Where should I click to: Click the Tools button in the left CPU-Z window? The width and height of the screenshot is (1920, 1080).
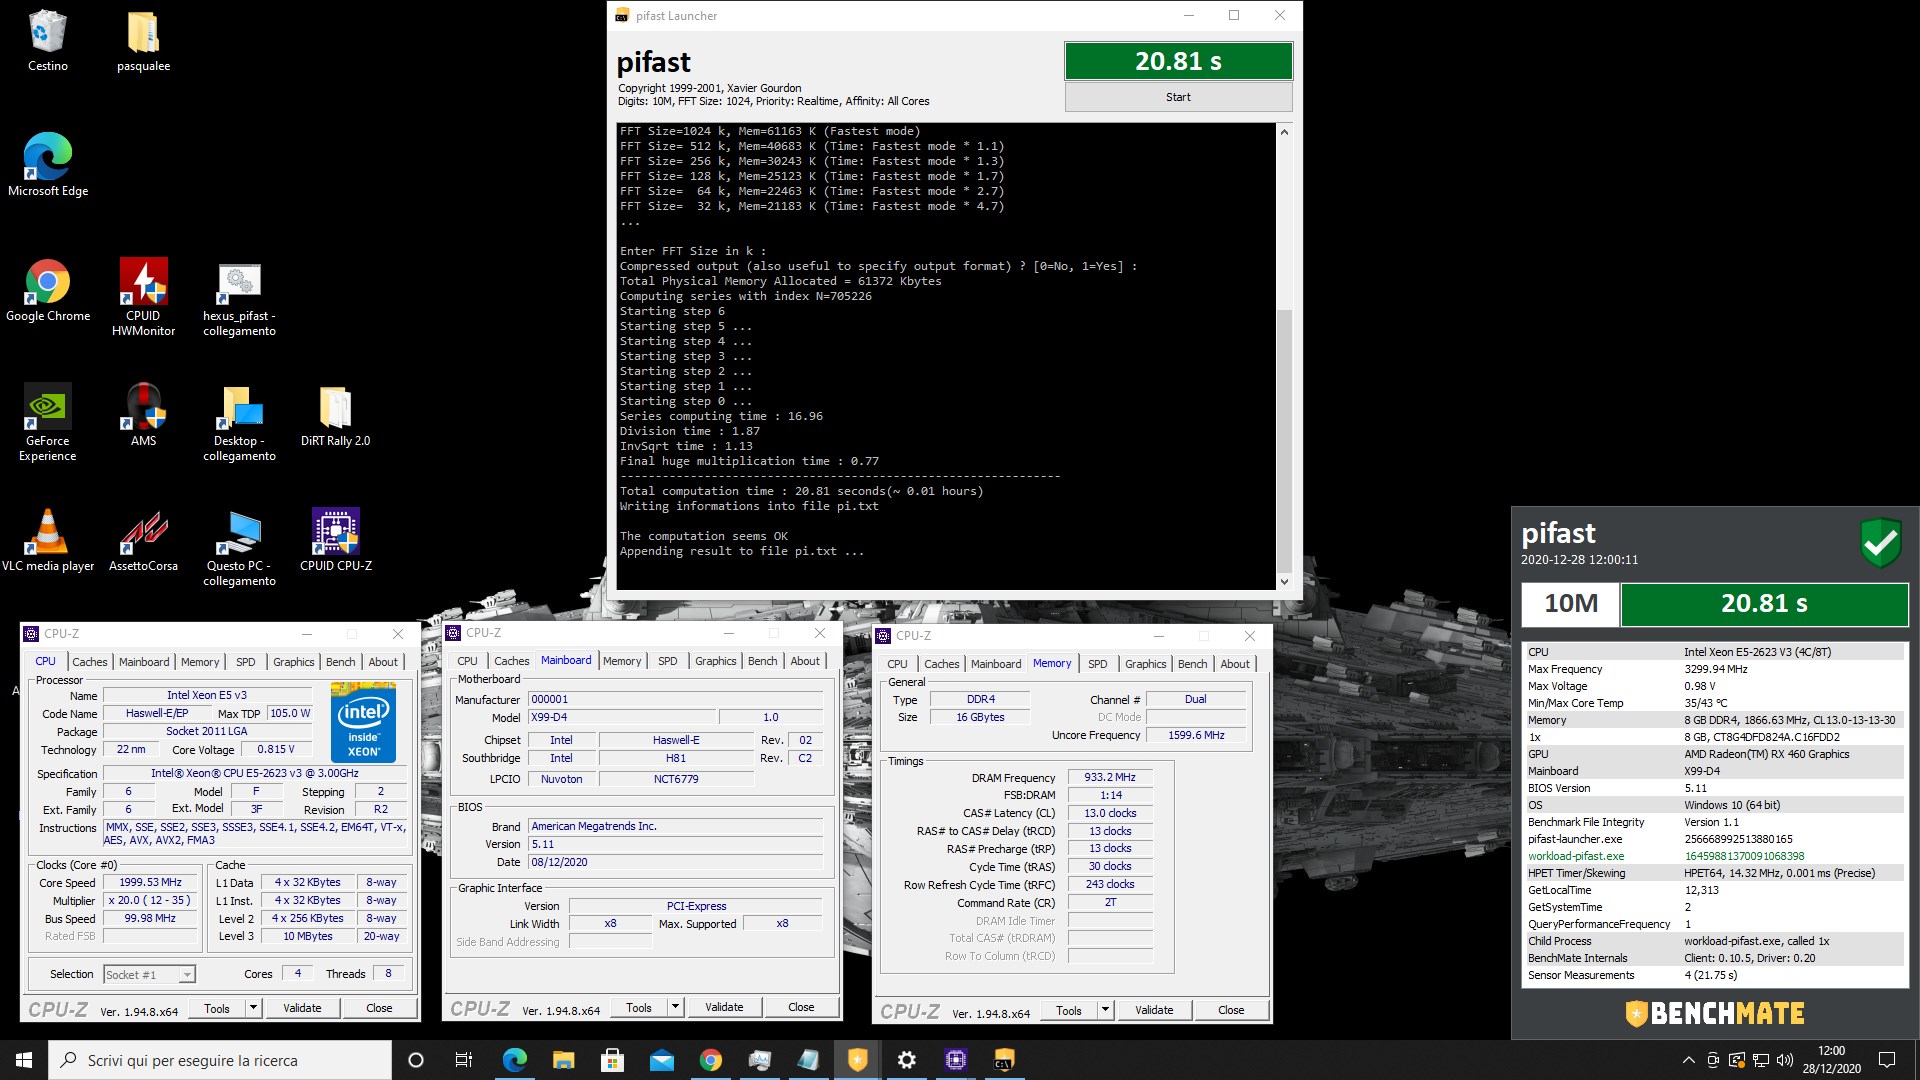click(x=217, y=1008)
